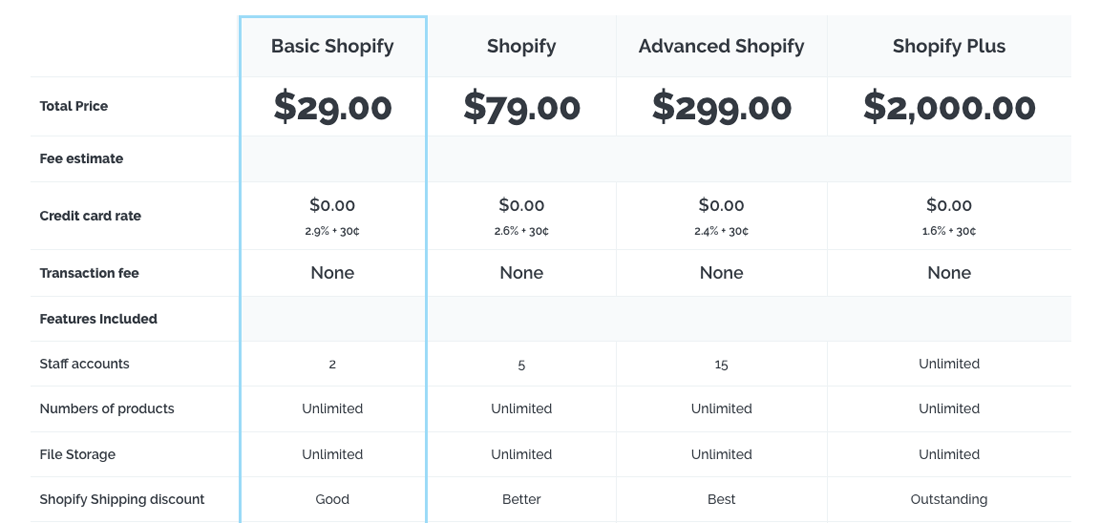Select the Basic Shopify plan header

coord(332,46)
